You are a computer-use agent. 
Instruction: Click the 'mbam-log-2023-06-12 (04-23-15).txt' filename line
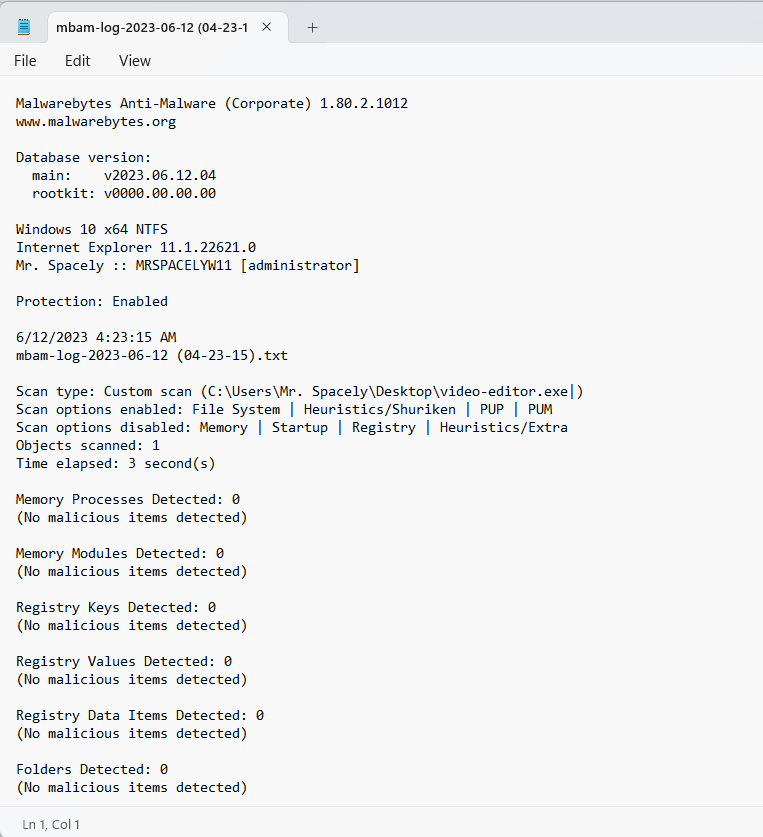[152, 356]
